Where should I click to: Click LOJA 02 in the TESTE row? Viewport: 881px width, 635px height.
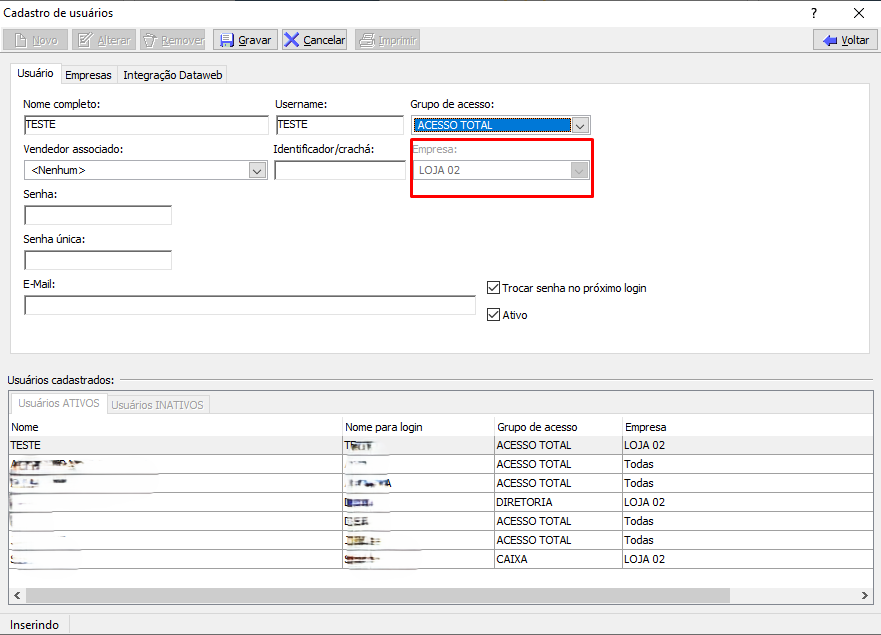pyautogui.click(x=644, y=445)
